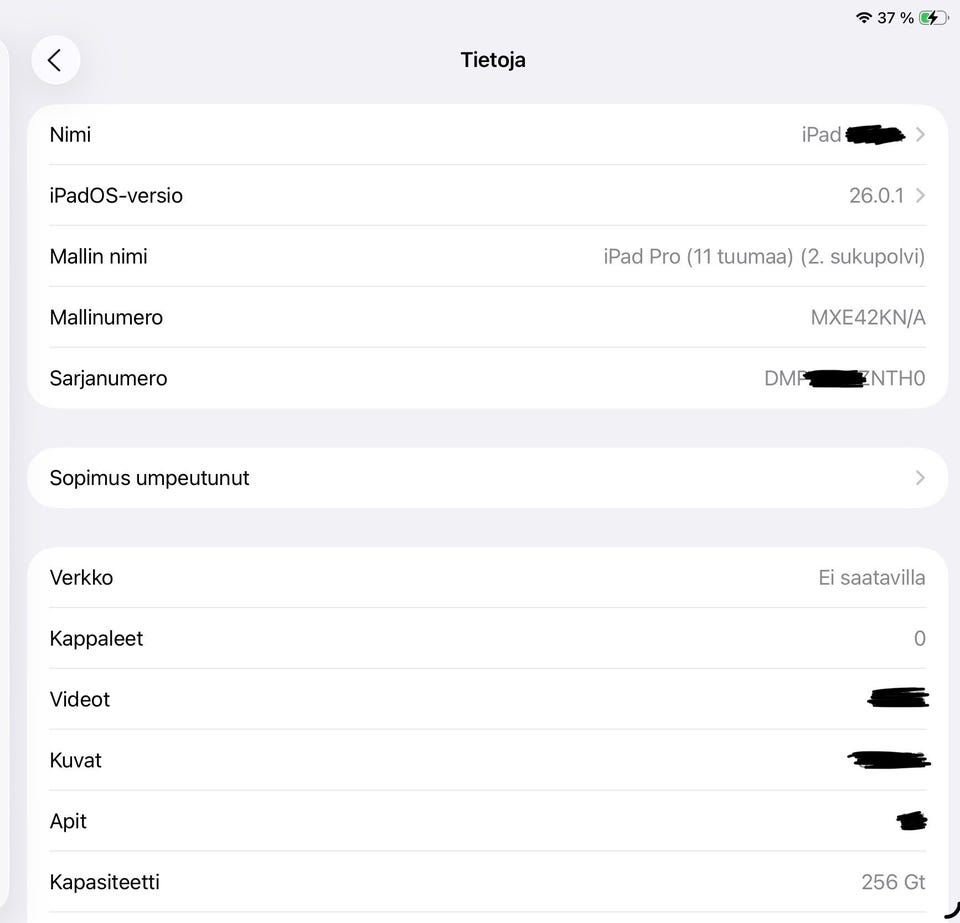Tap the Mallinumero value MXE42KN/A
This screenshot has height=923, width=960.
[867, 318]
